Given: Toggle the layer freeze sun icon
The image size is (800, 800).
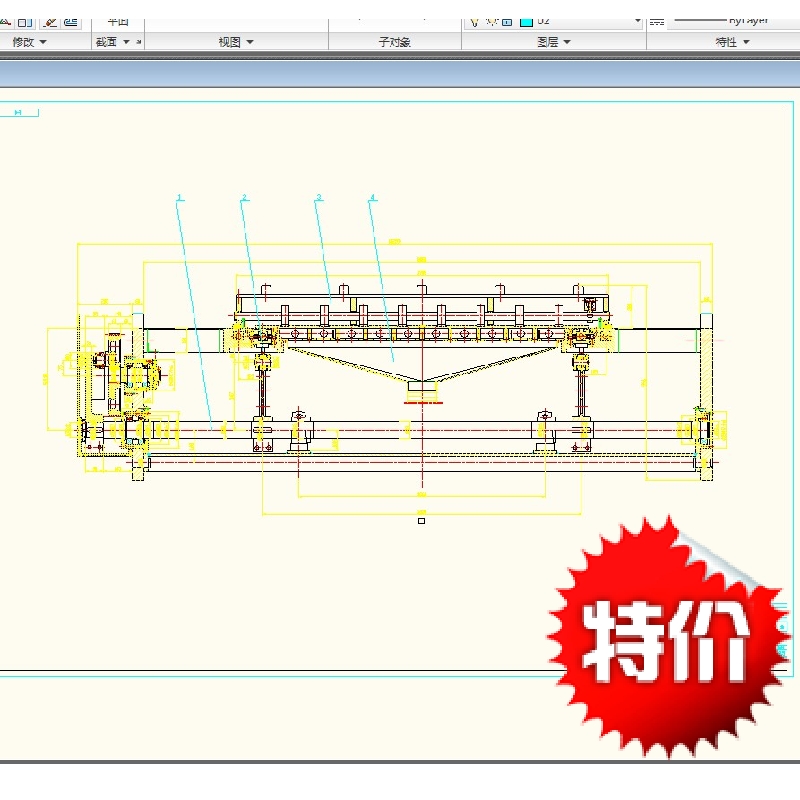Looking at the screenshot, I should [x=491, y=22].
